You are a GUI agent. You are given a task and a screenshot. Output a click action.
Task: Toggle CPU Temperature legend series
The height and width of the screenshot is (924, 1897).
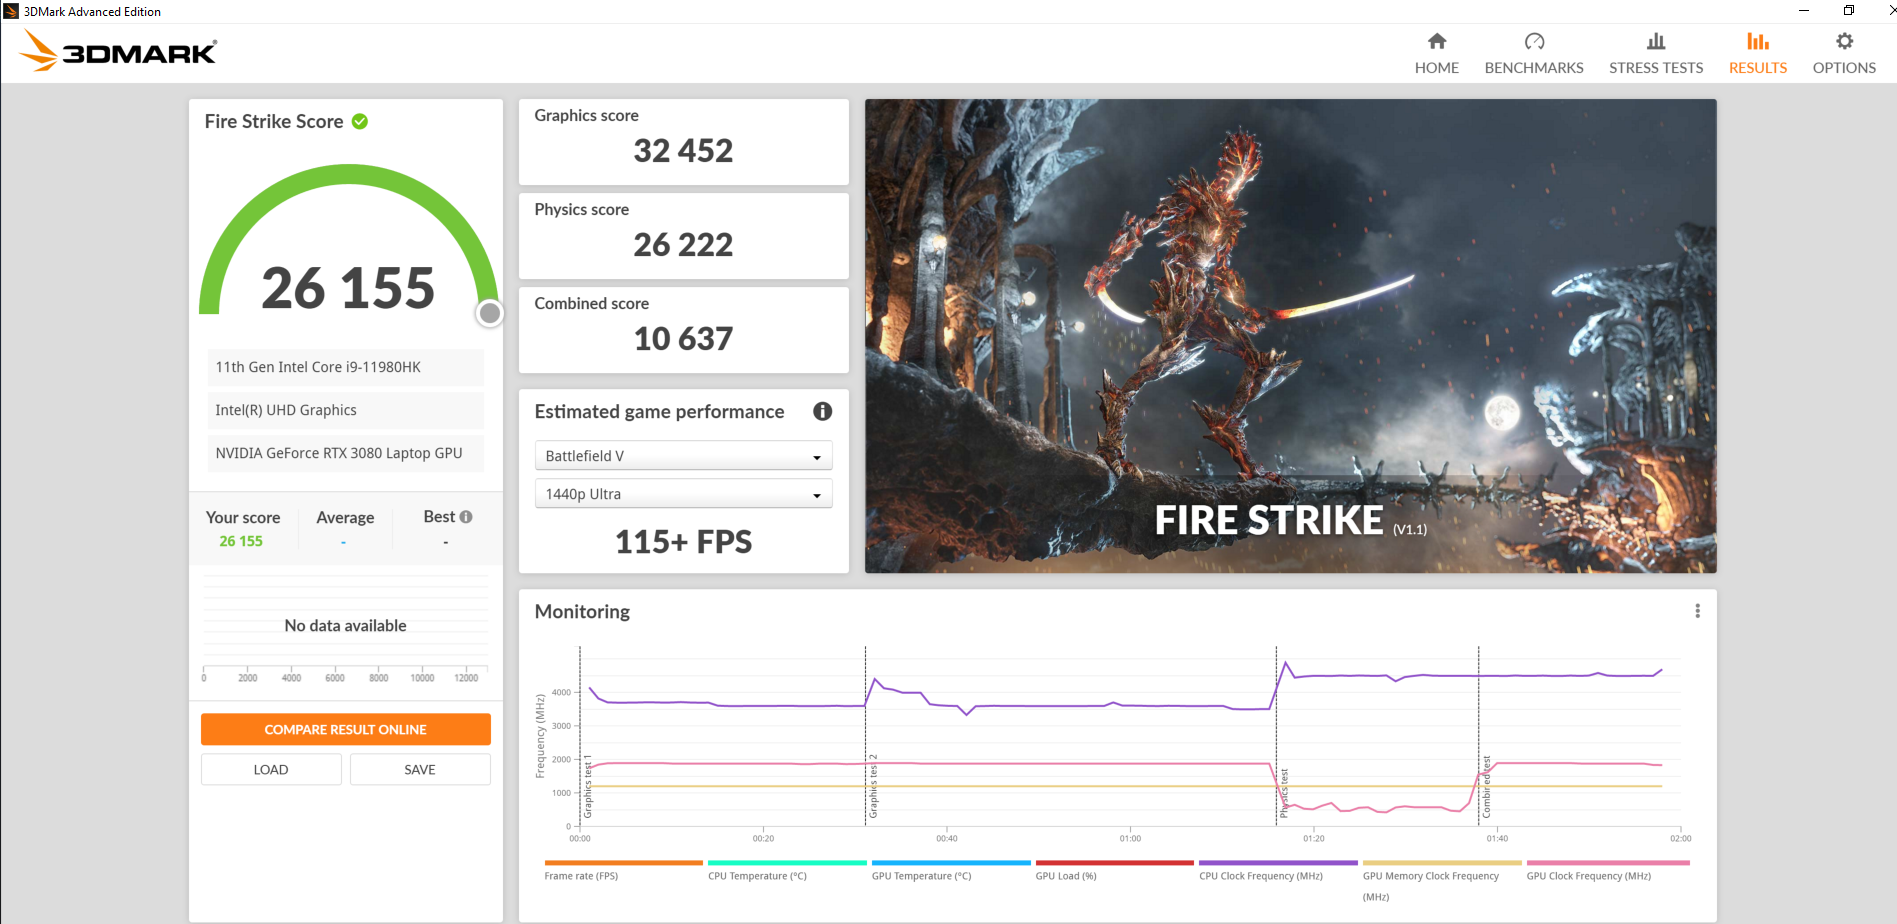[x=757, y=876]
